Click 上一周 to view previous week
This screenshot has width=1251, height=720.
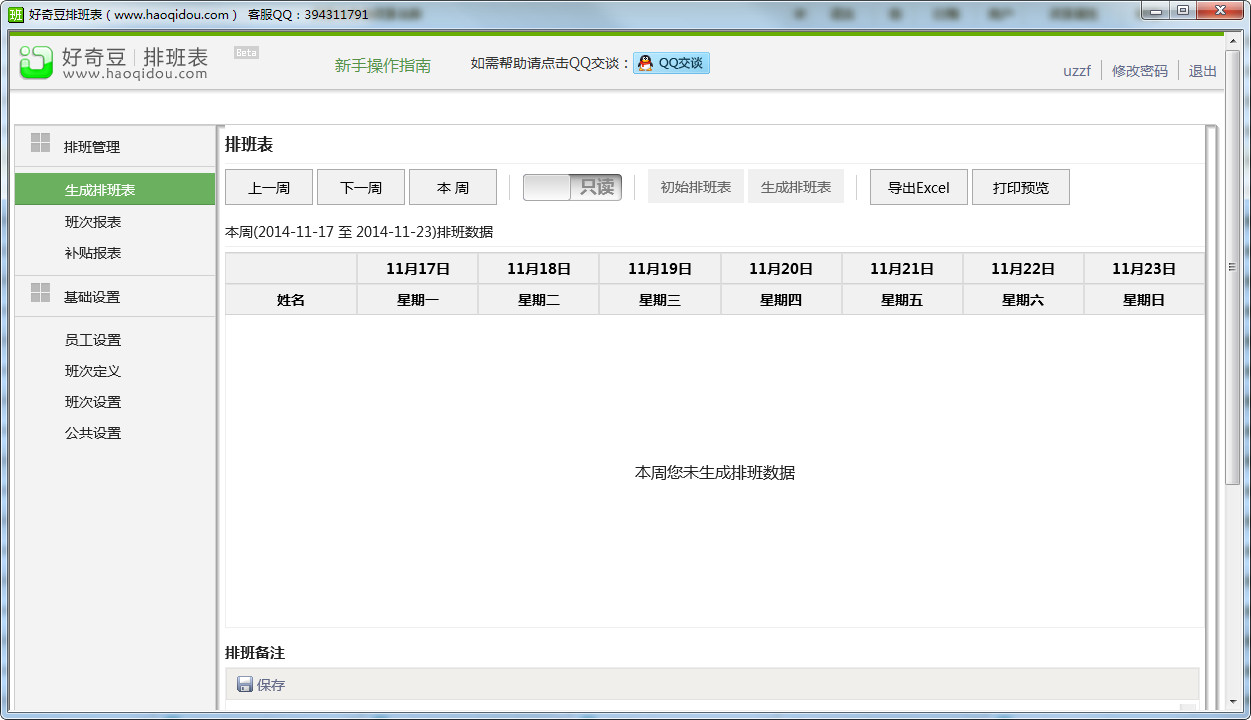pyautogui.click(x=268, y=187)
